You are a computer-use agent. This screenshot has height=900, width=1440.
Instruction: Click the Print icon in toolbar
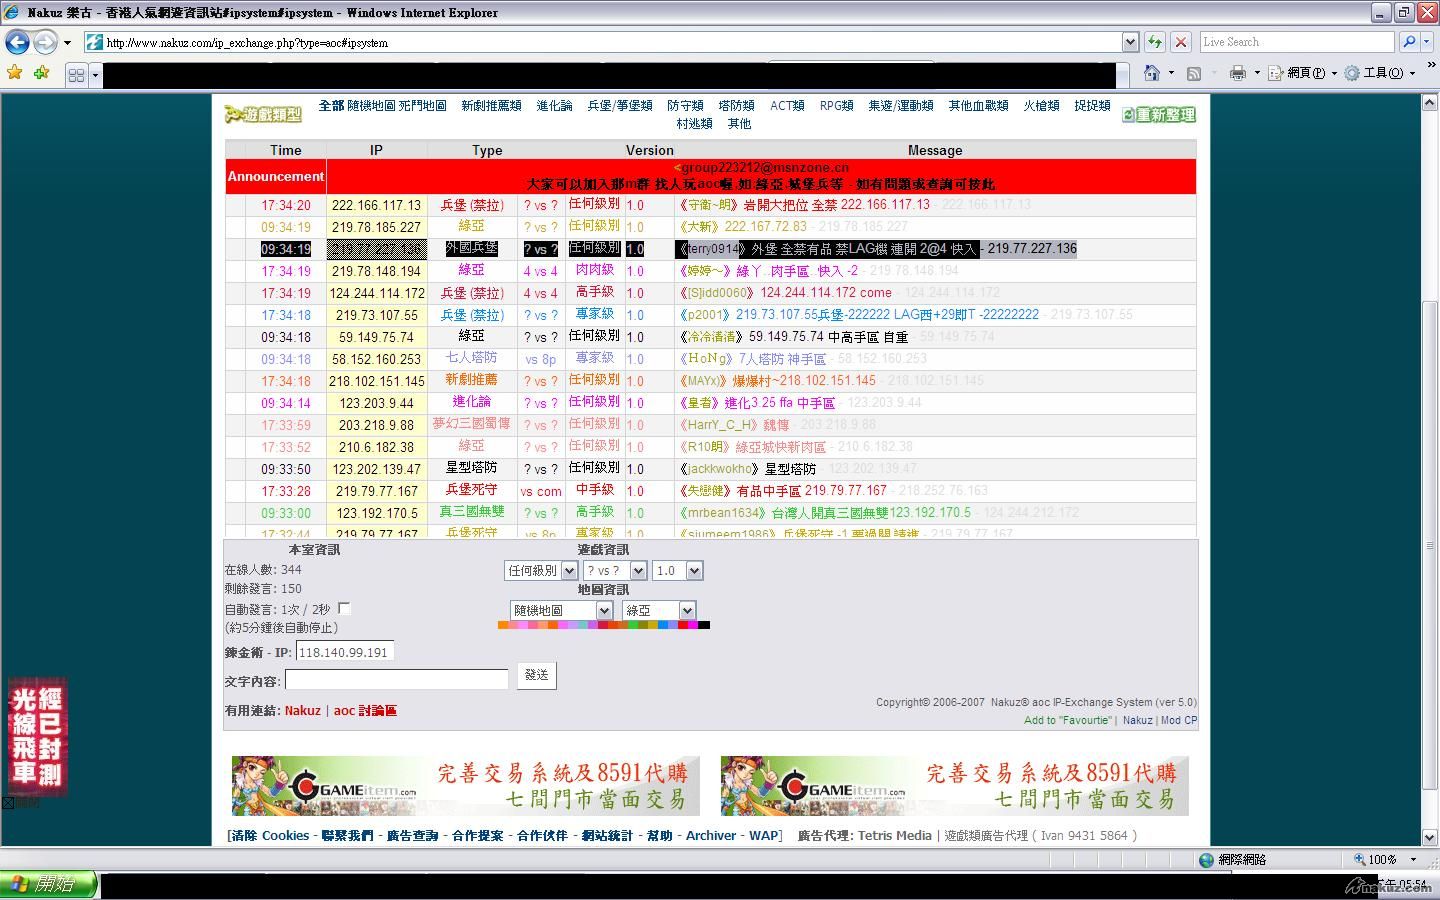[x=1238, y=73]
